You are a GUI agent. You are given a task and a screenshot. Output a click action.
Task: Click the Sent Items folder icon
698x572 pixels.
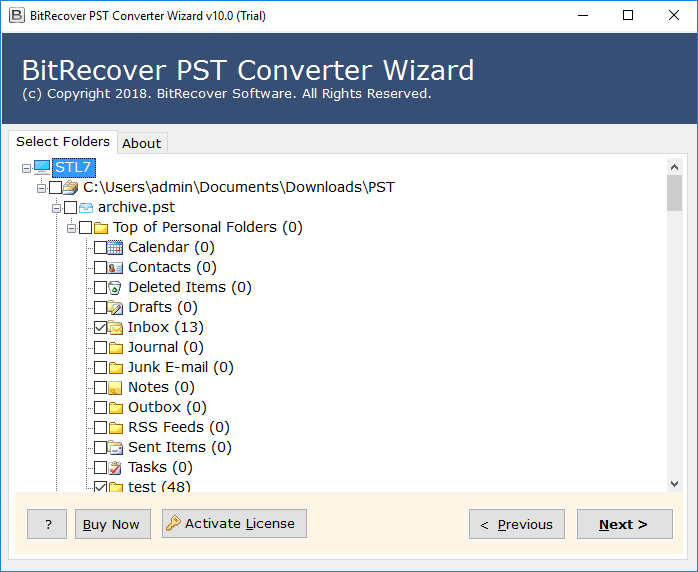tap(115, 447)
